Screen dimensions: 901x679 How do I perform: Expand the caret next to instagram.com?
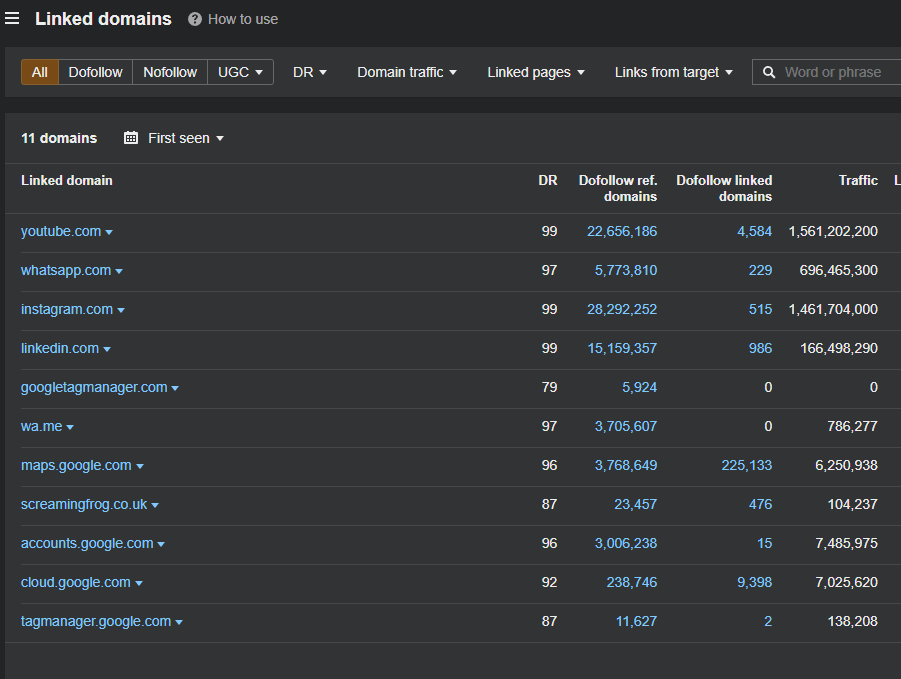pyautogui.click(x=121, y=311)
